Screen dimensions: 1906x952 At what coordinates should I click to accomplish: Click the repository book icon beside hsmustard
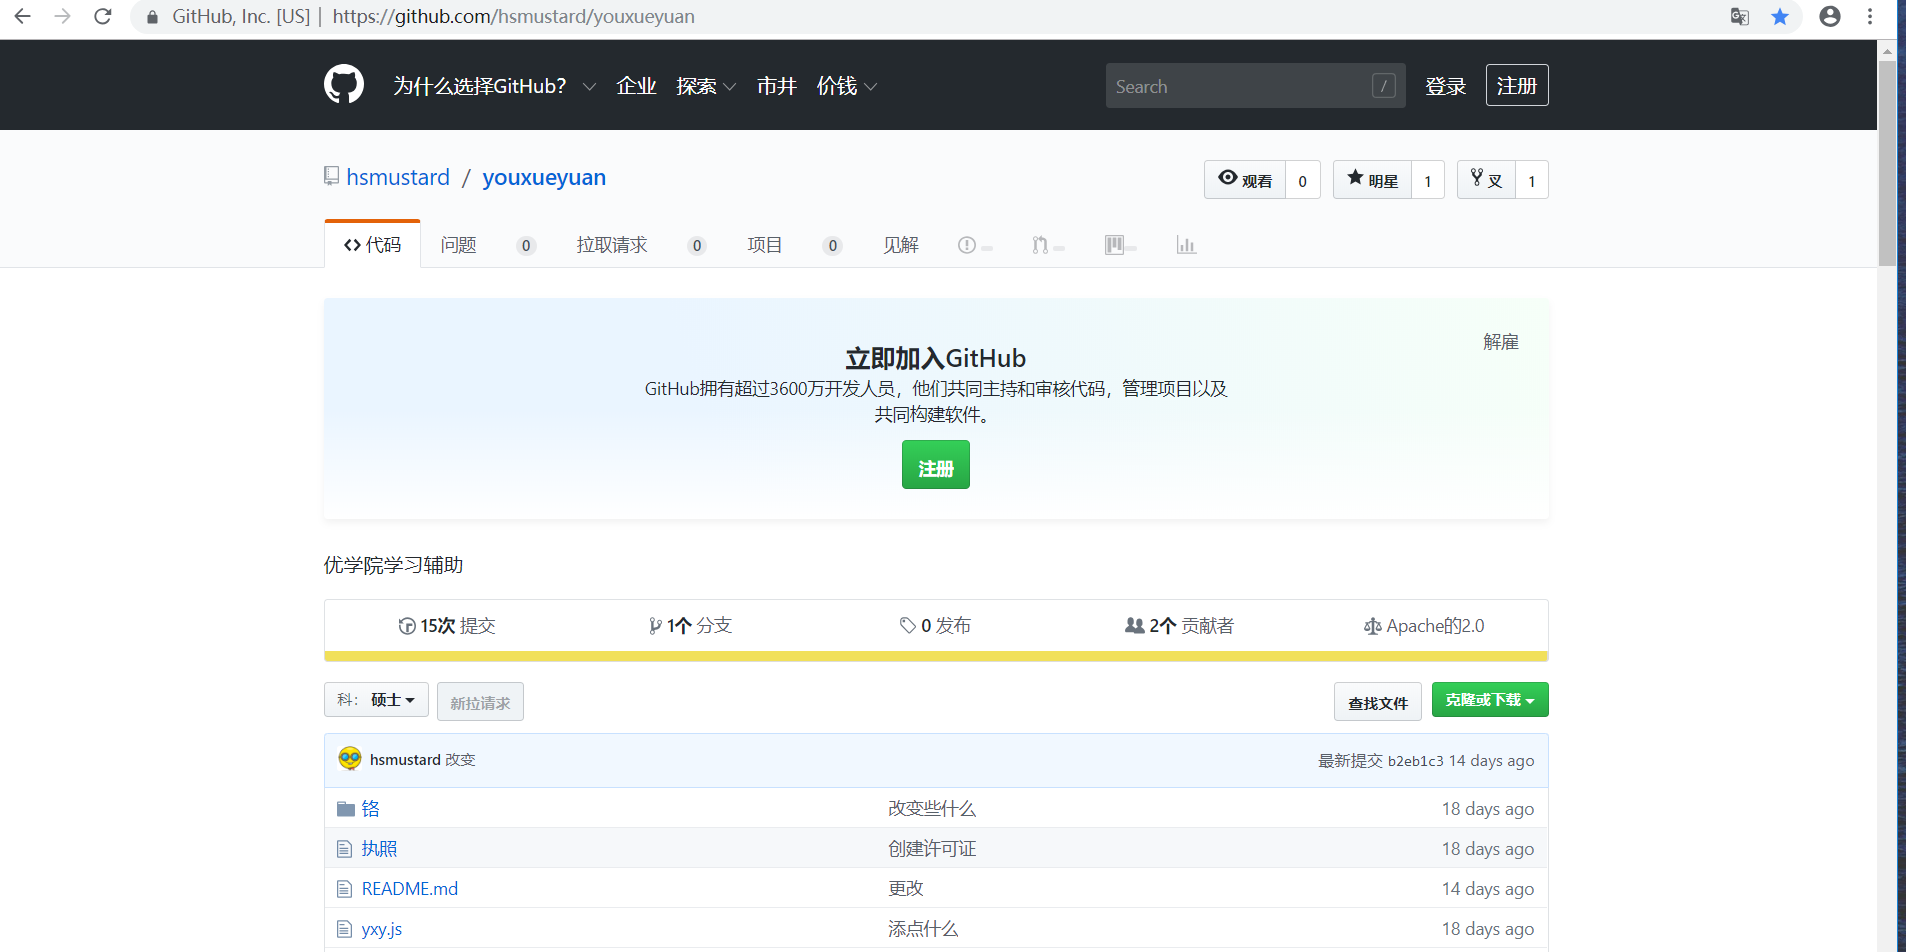331,176
